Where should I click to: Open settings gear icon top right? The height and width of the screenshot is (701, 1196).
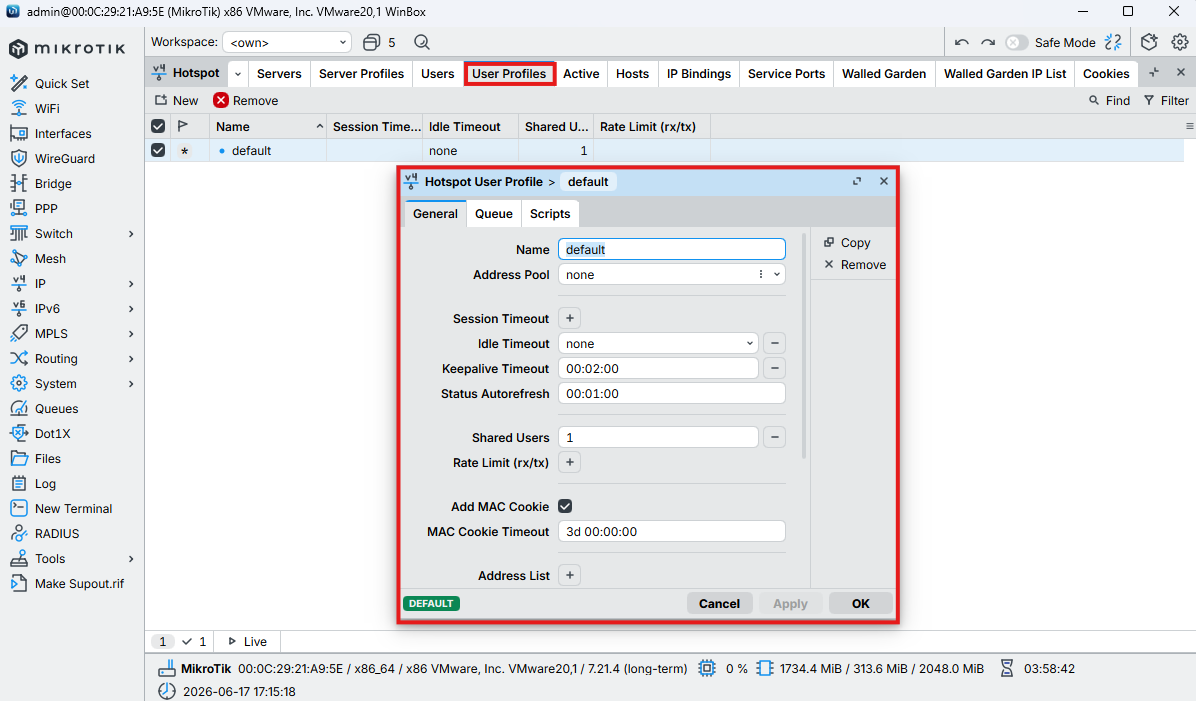[1180, 43]
